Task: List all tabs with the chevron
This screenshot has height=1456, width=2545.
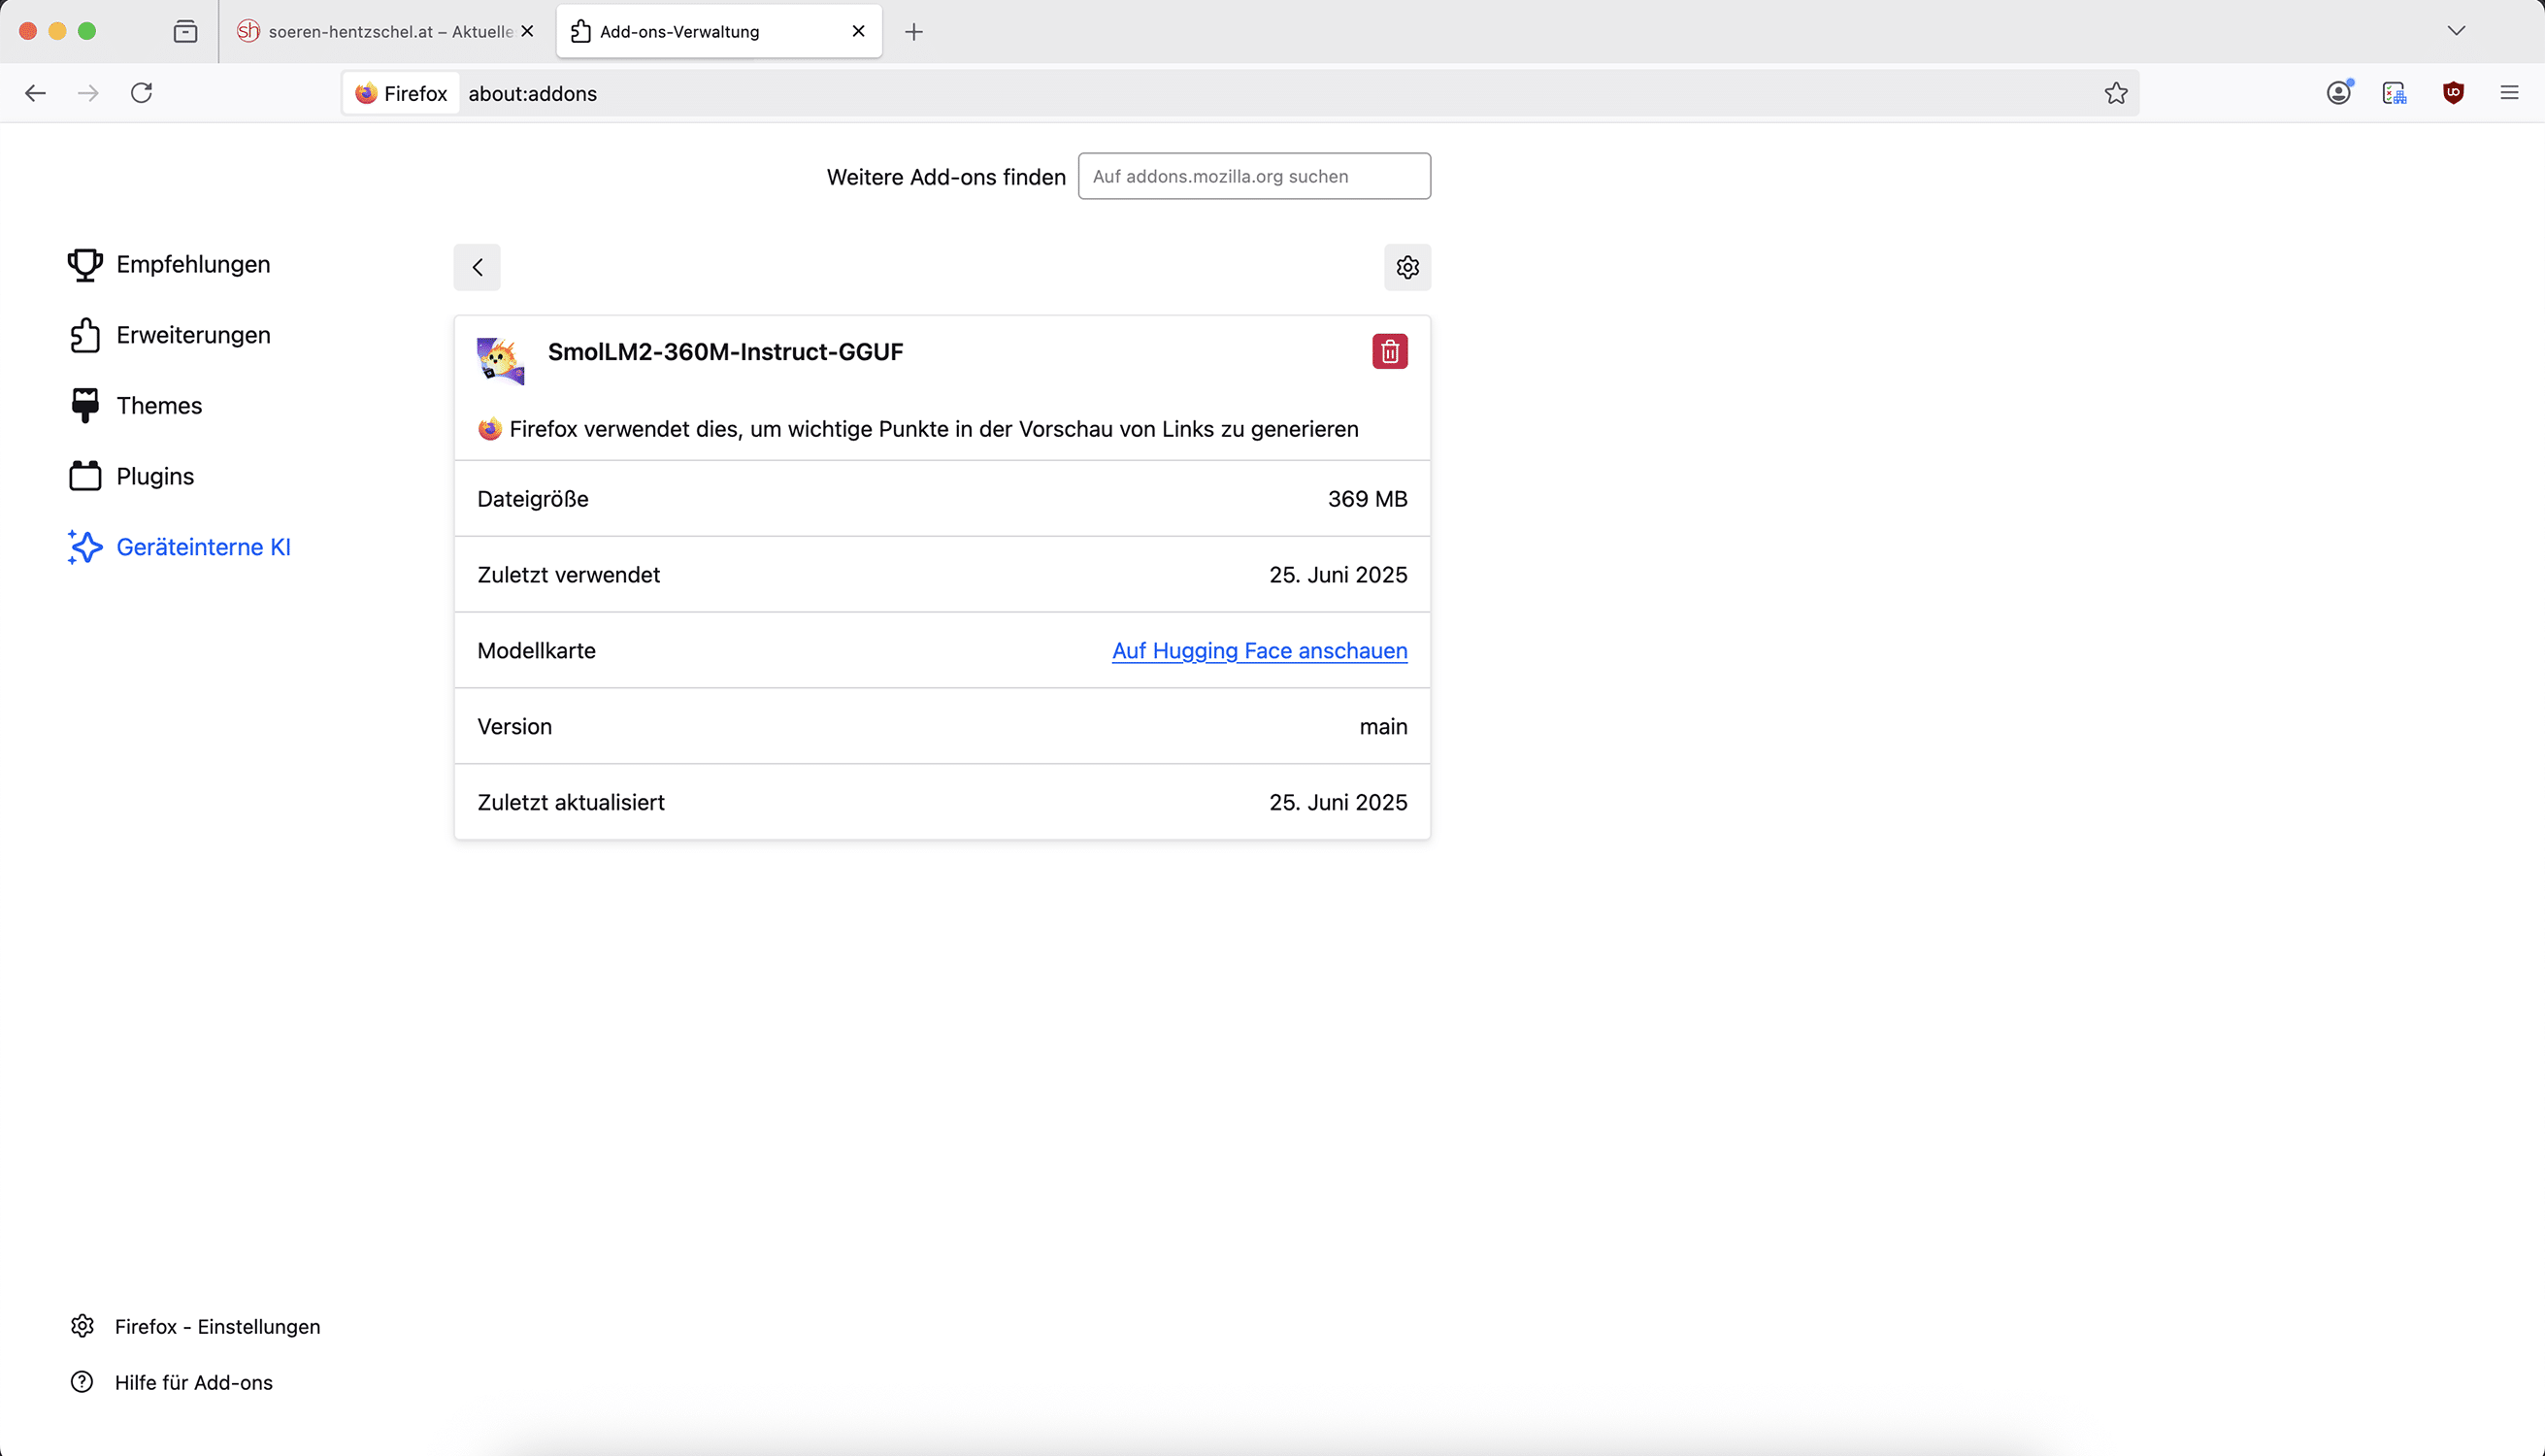Action: pyautogui.click(x=2456, y=31)
